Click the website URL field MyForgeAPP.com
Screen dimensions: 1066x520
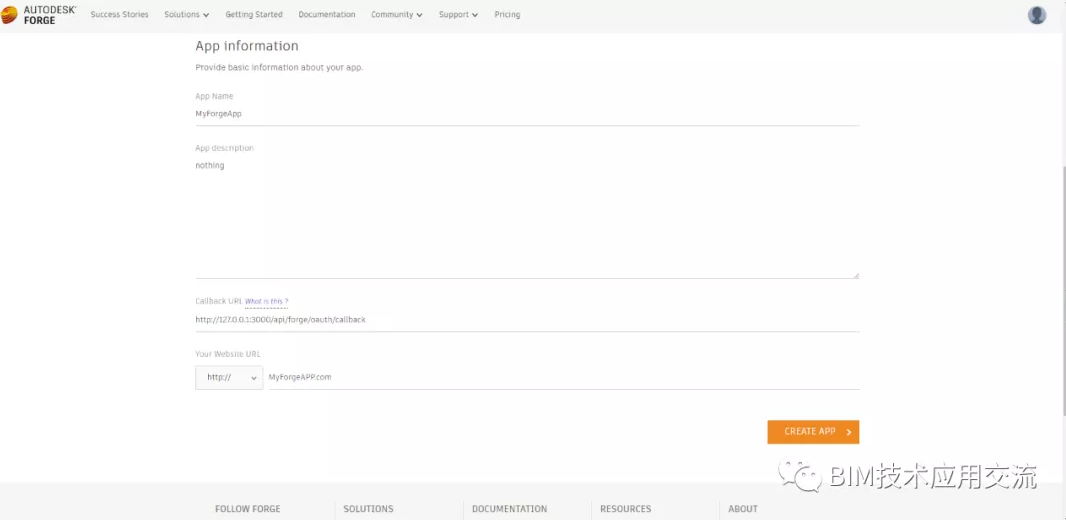(x=560, y=377)
